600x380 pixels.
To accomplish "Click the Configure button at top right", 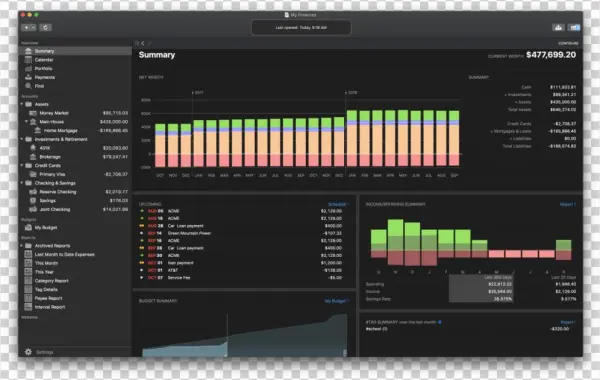I will pyautogui.click(x=568, y=43).
